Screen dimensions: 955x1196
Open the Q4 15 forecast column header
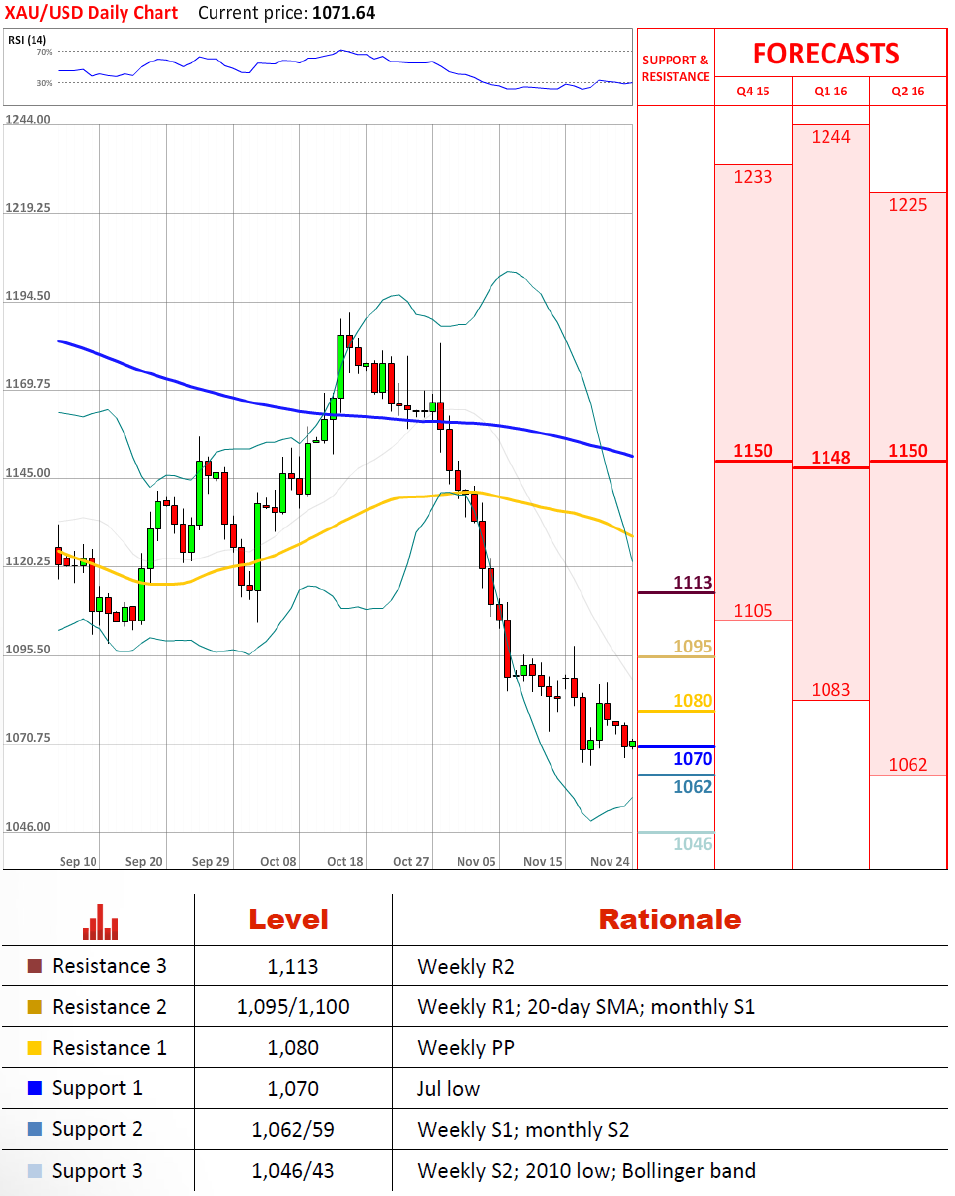(753, 91)
